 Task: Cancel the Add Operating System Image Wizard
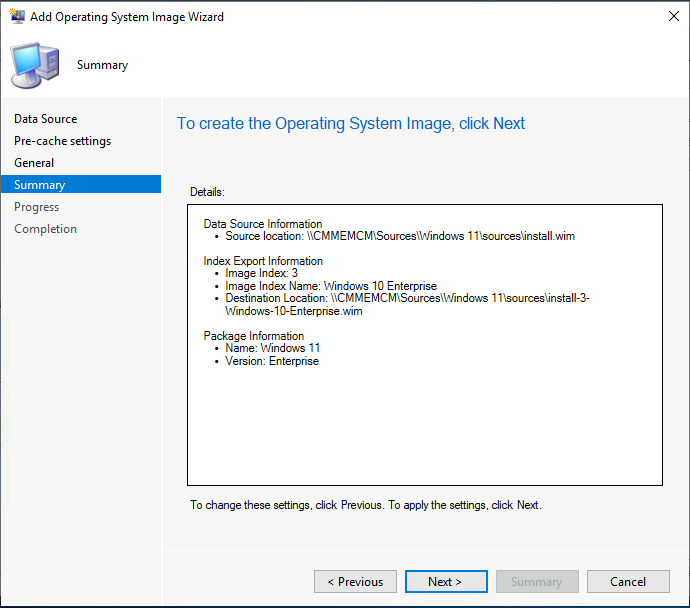(628, 582)
